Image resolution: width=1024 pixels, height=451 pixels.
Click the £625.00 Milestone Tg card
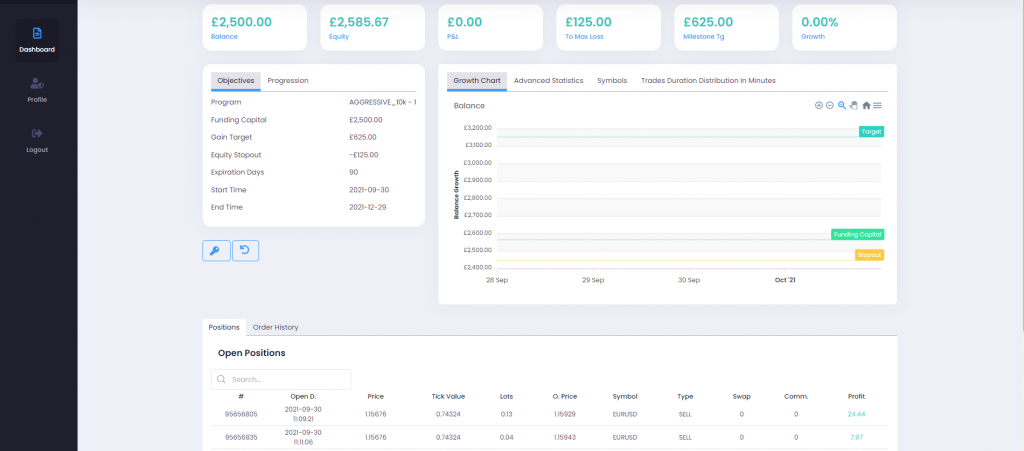click(726, 27)
